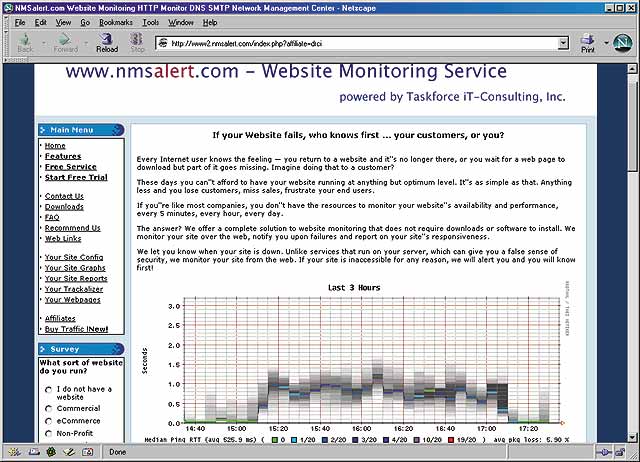This screenshot has width=640, height=462.
Task: Click the Done status bar text
Action: (x=118, y=452)
